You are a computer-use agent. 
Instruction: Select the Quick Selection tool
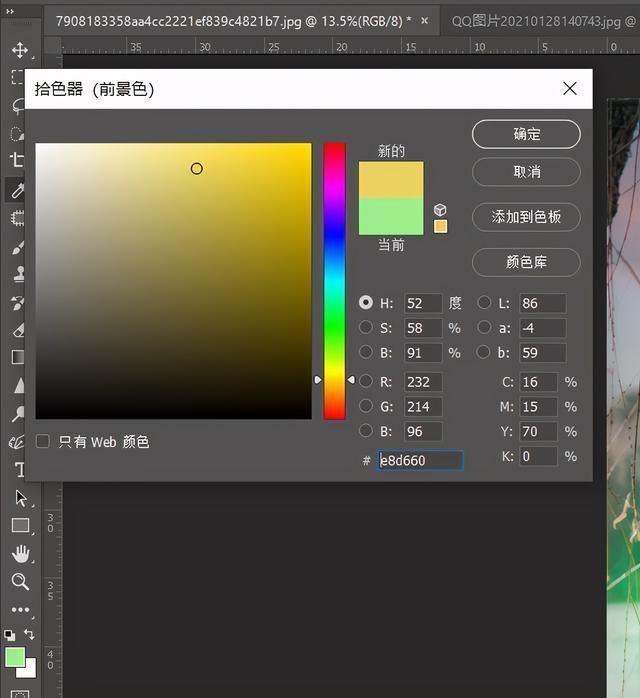pos(17,133)
